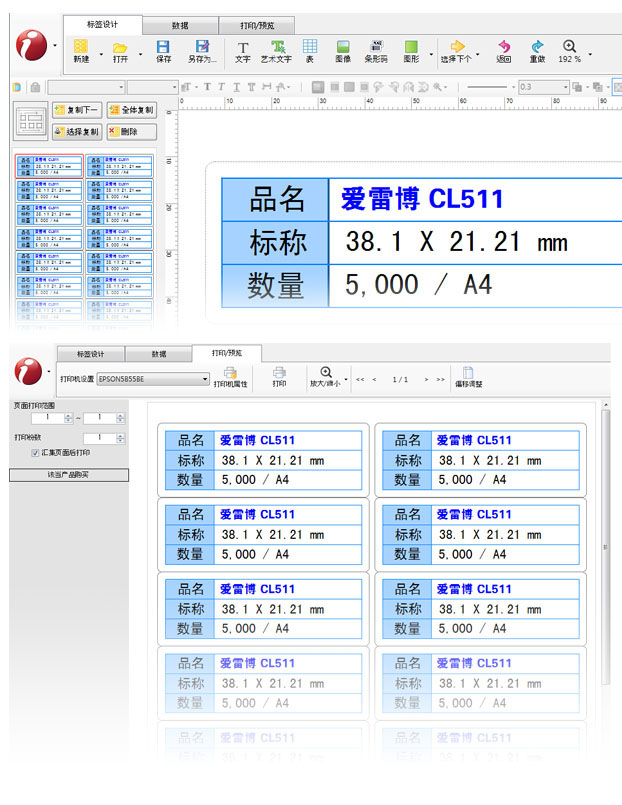Switch to the 数据 tab in the design window

tap(180, 26)
